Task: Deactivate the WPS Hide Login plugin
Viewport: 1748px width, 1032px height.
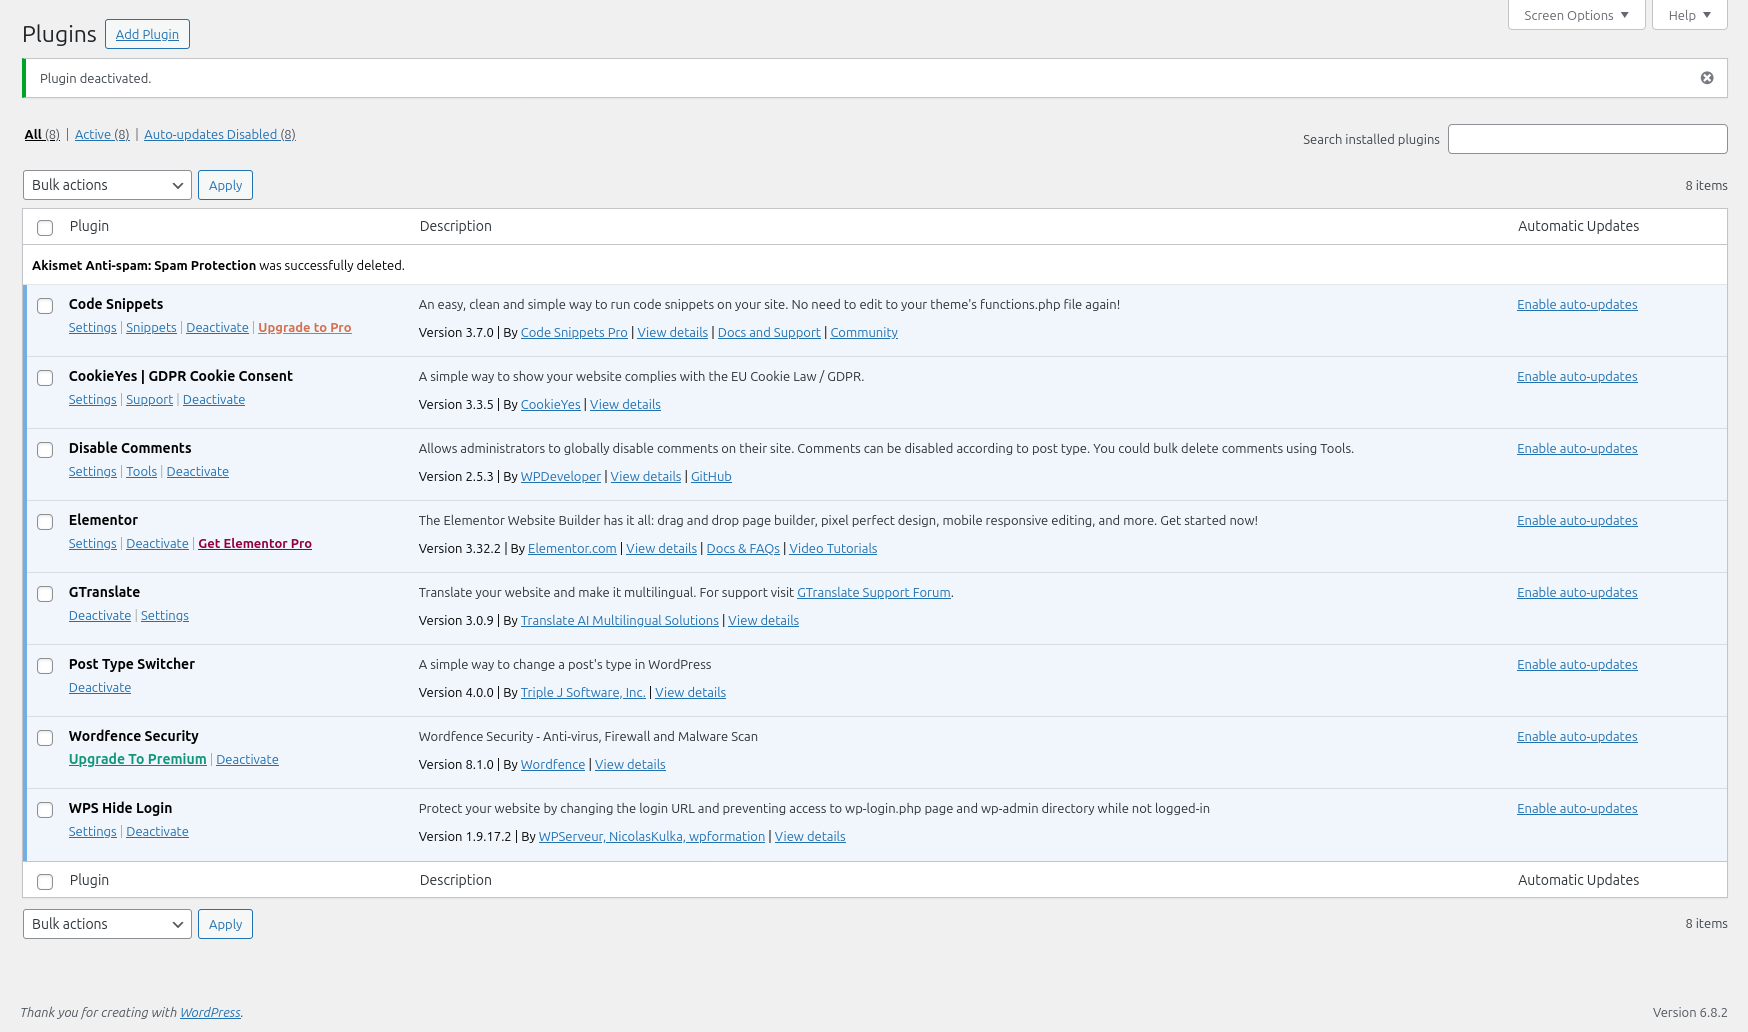Action: click(157, 832)
